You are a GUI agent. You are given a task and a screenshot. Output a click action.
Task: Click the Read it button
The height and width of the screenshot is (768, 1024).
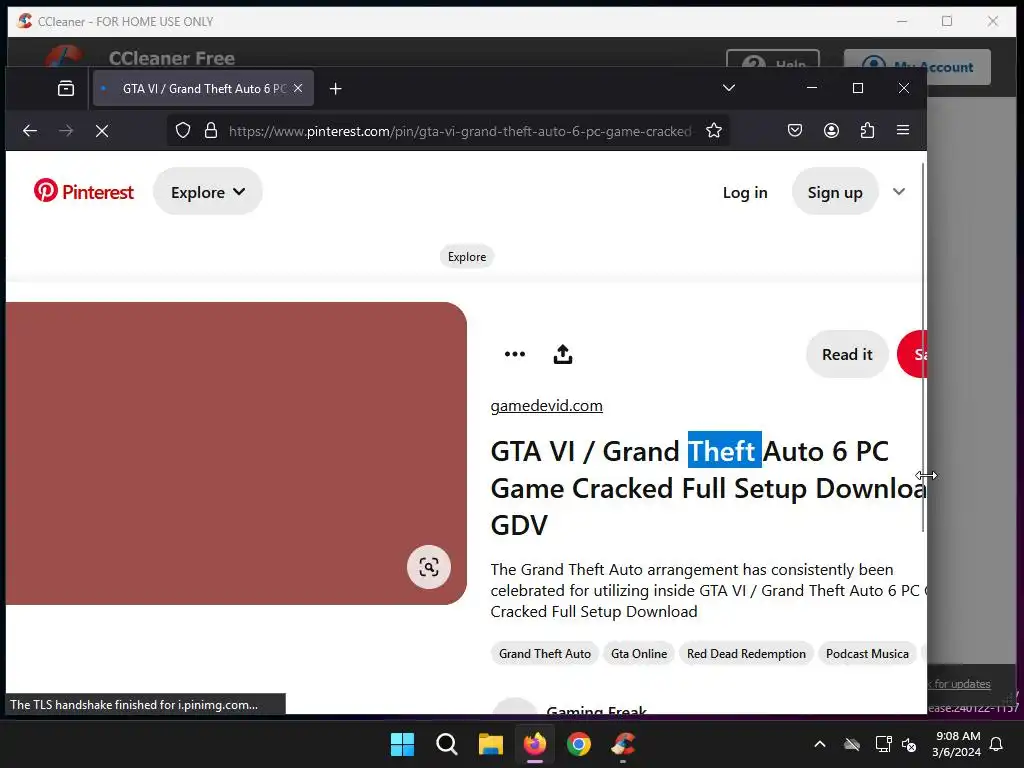[x=847, y=355]
